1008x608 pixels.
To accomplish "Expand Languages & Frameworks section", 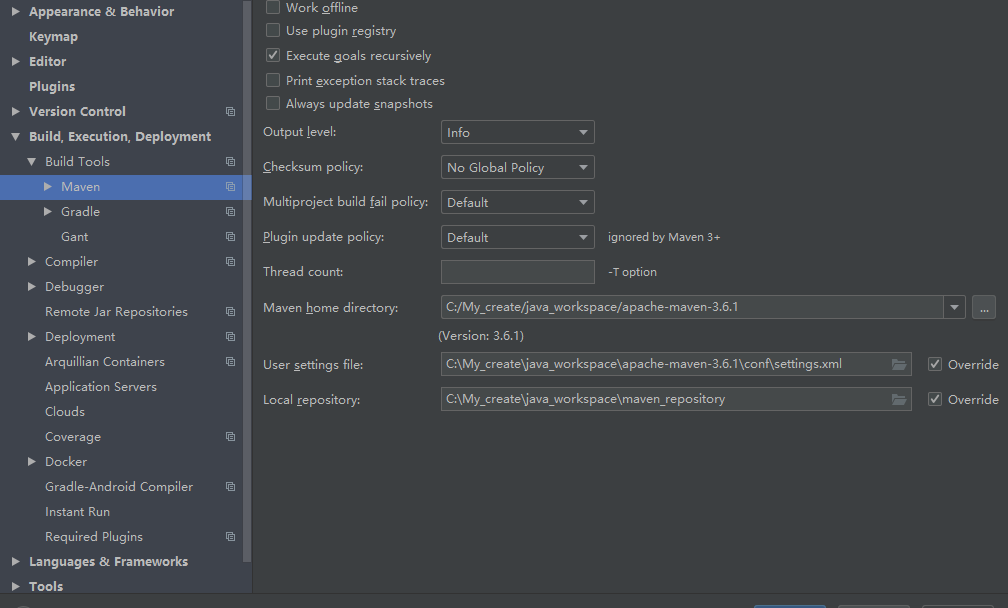I will [x=15, y=562].
